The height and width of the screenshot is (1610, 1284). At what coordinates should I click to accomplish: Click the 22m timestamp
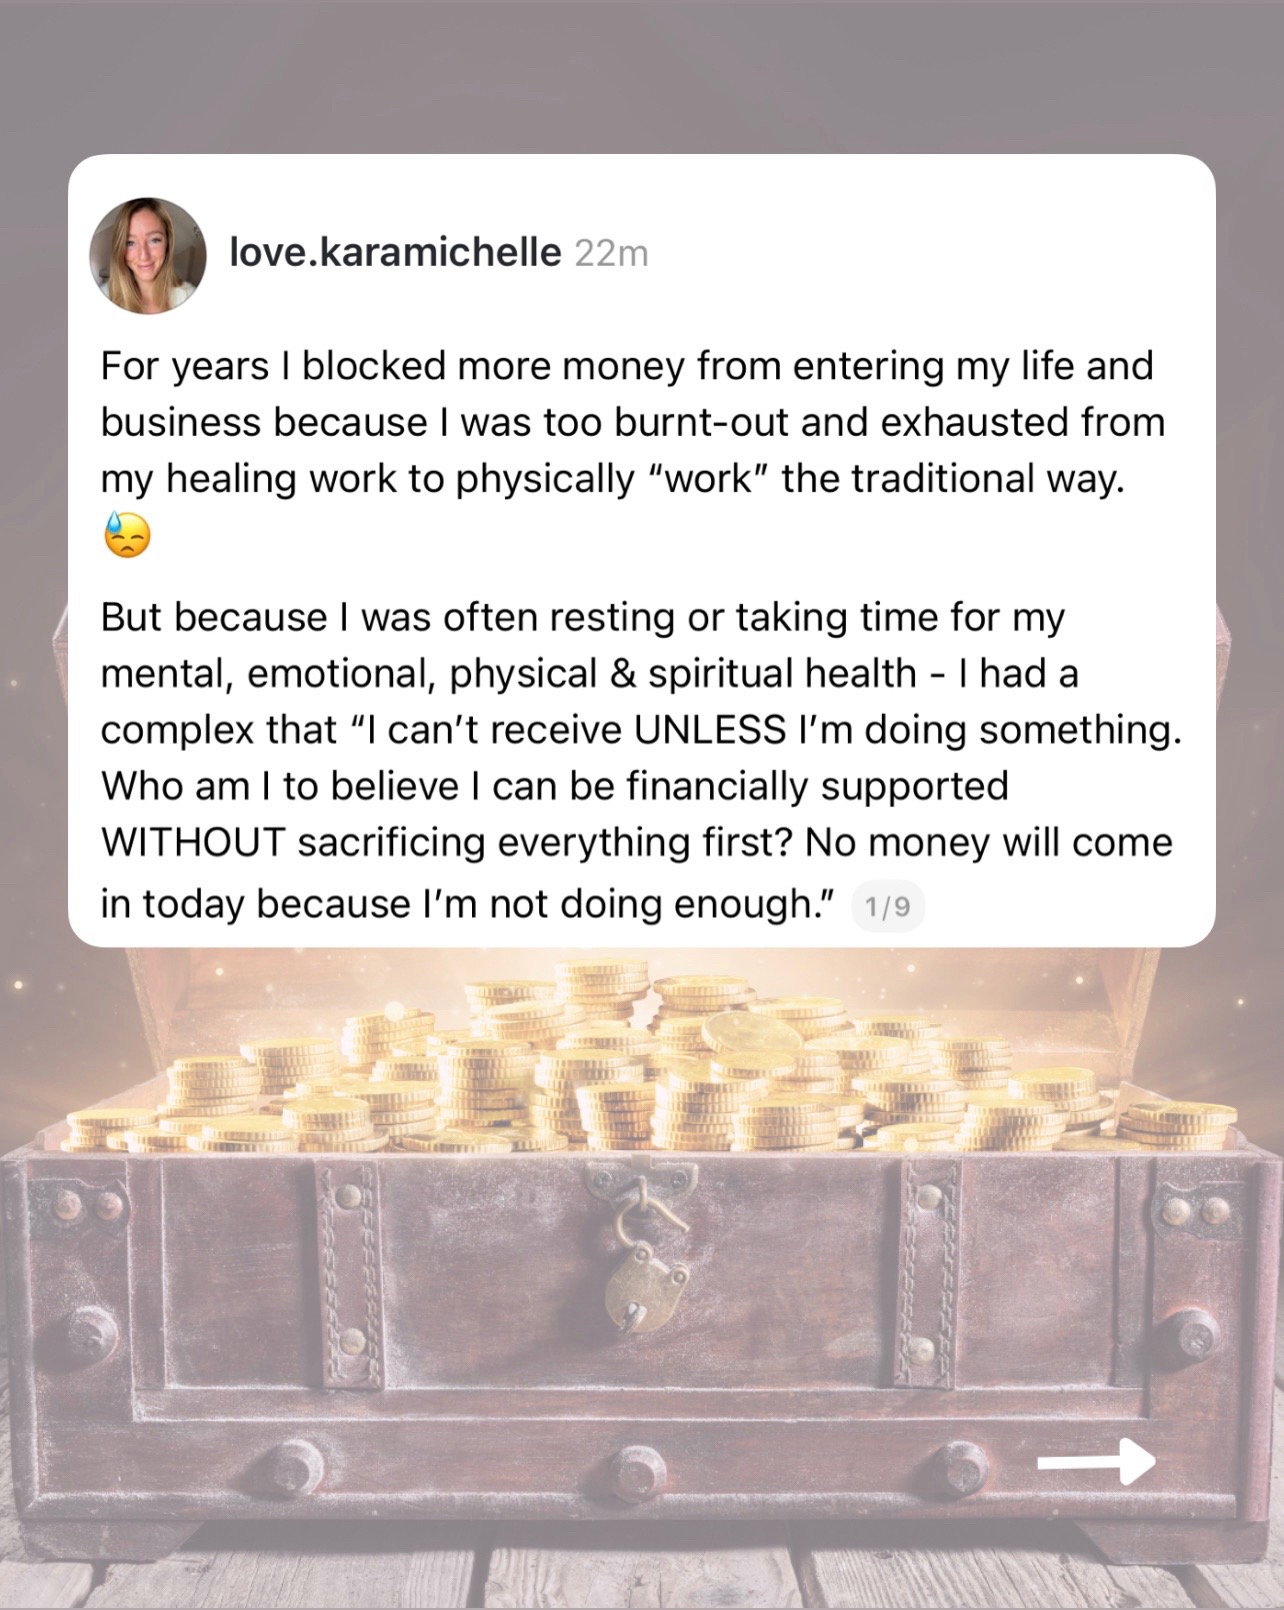(612, 254)
